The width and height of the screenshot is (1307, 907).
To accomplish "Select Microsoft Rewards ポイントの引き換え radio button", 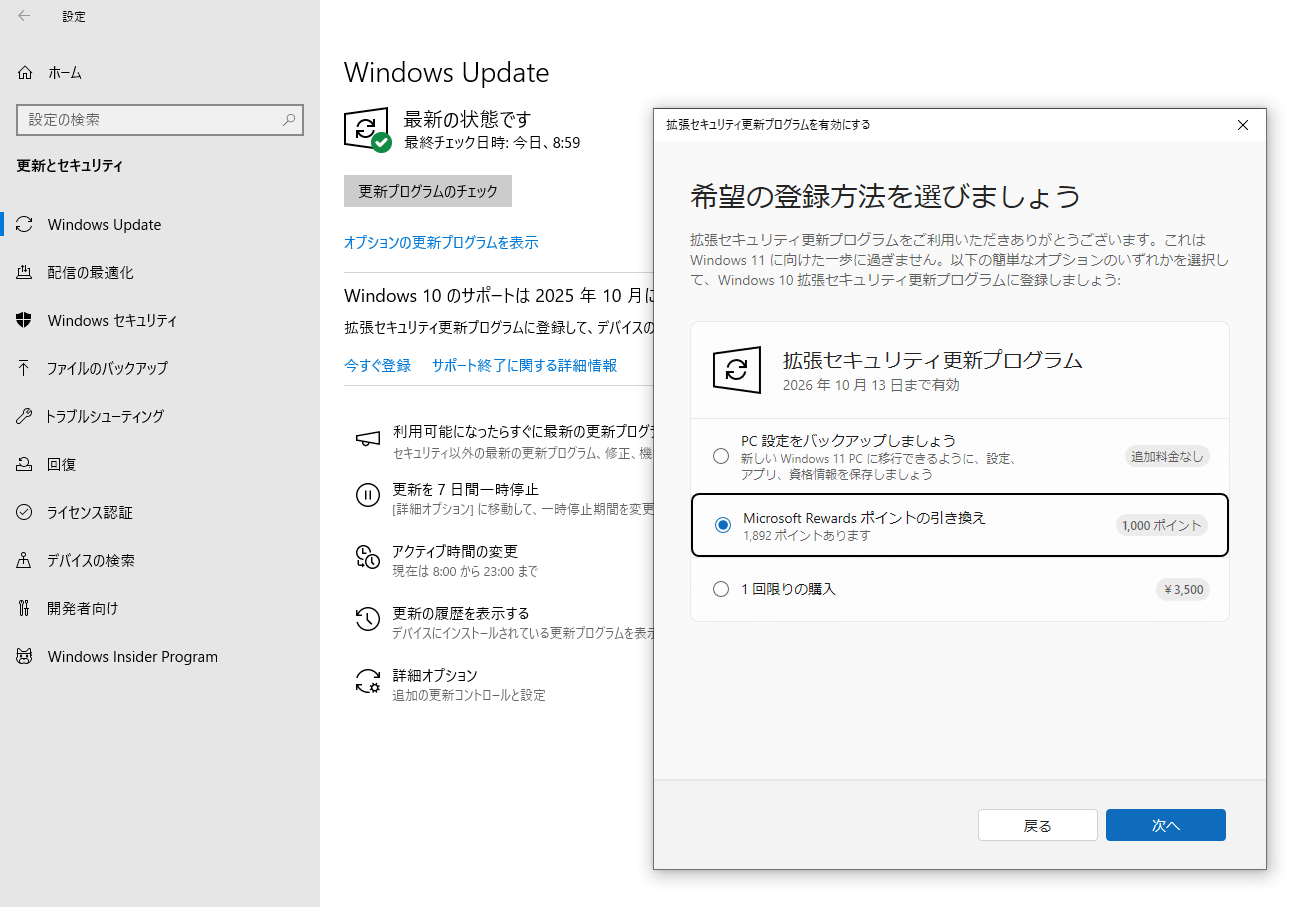I will (723, 525).
